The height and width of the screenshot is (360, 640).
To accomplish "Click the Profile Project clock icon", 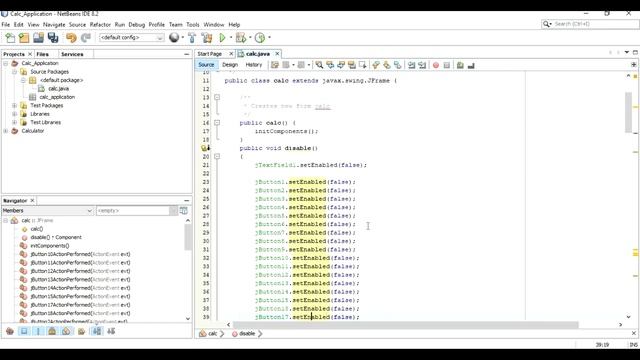I will 260,38.
